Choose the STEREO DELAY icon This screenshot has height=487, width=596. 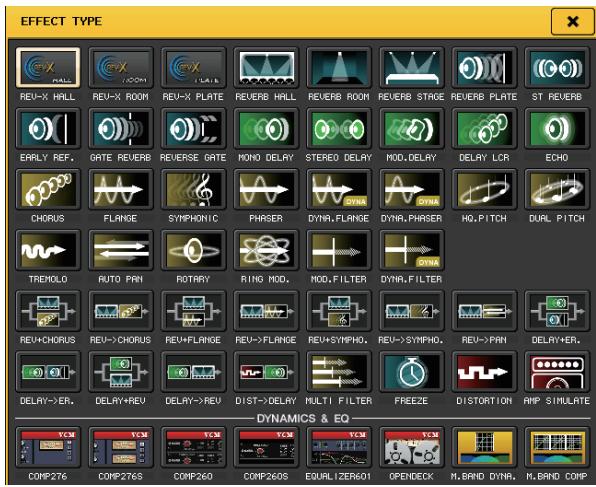(x=339, y=128)
